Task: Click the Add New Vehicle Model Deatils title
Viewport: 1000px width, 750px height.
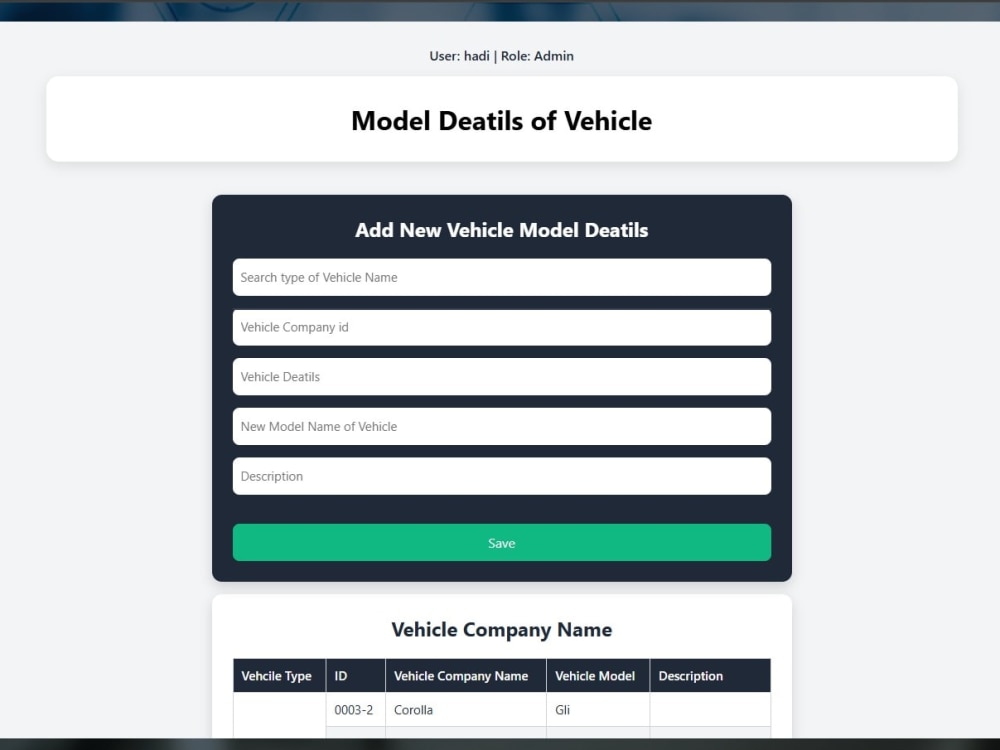Action: click(x=501, y=230)
